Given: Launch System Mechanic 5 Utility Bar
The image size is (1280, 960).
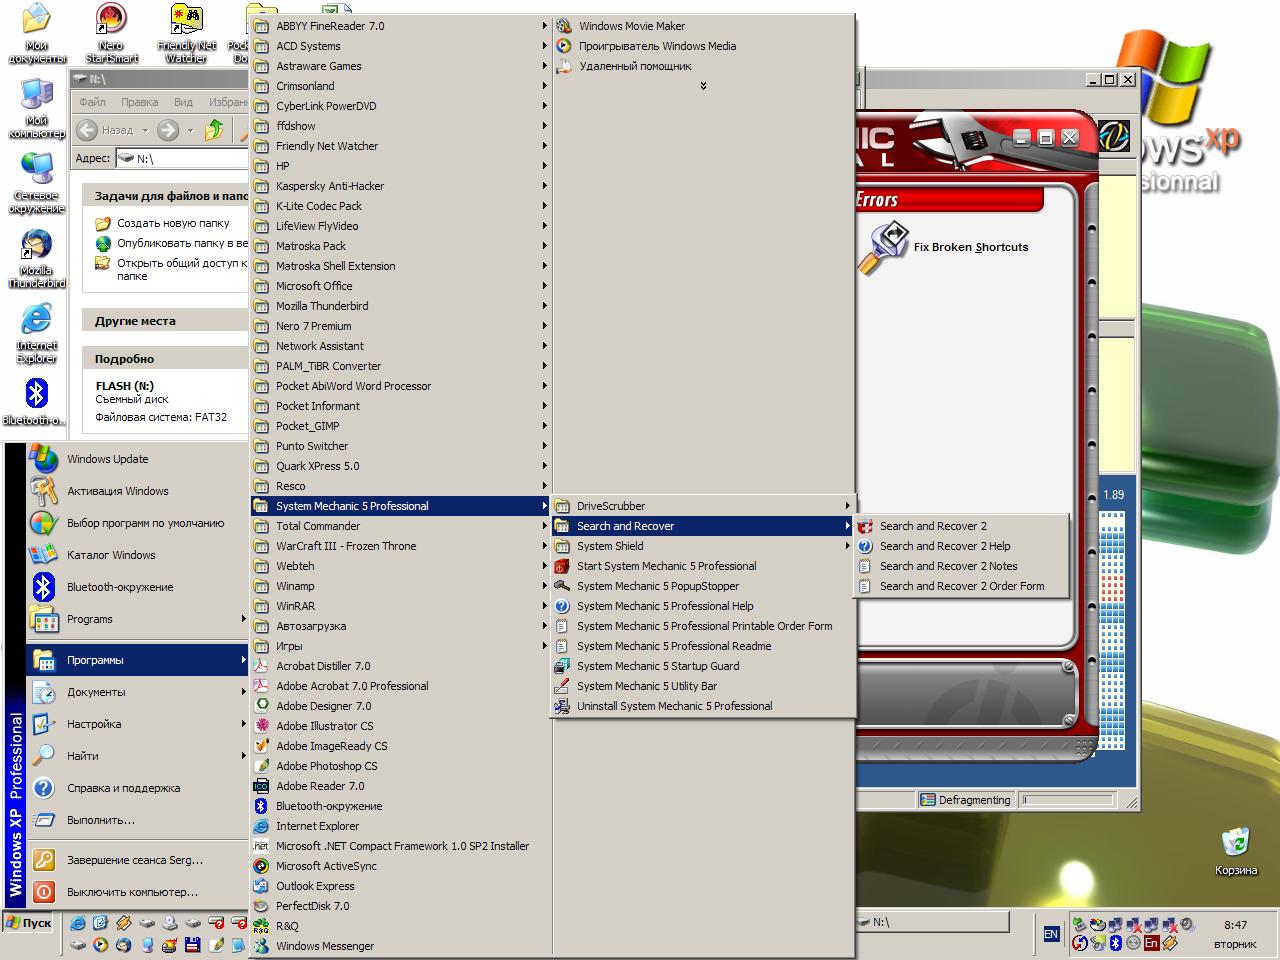Looking at the screenshot, I should 703,686.
